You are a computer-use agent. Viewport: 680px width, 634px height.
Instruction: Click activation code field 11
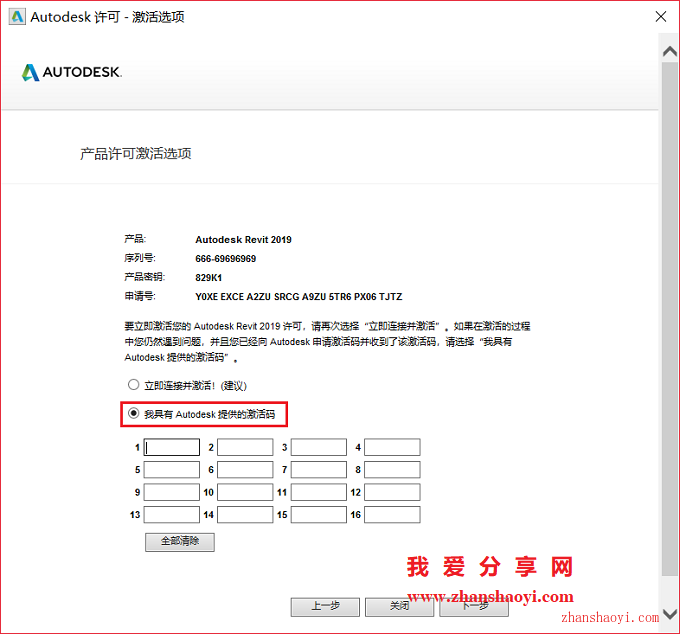pos(319,492)
